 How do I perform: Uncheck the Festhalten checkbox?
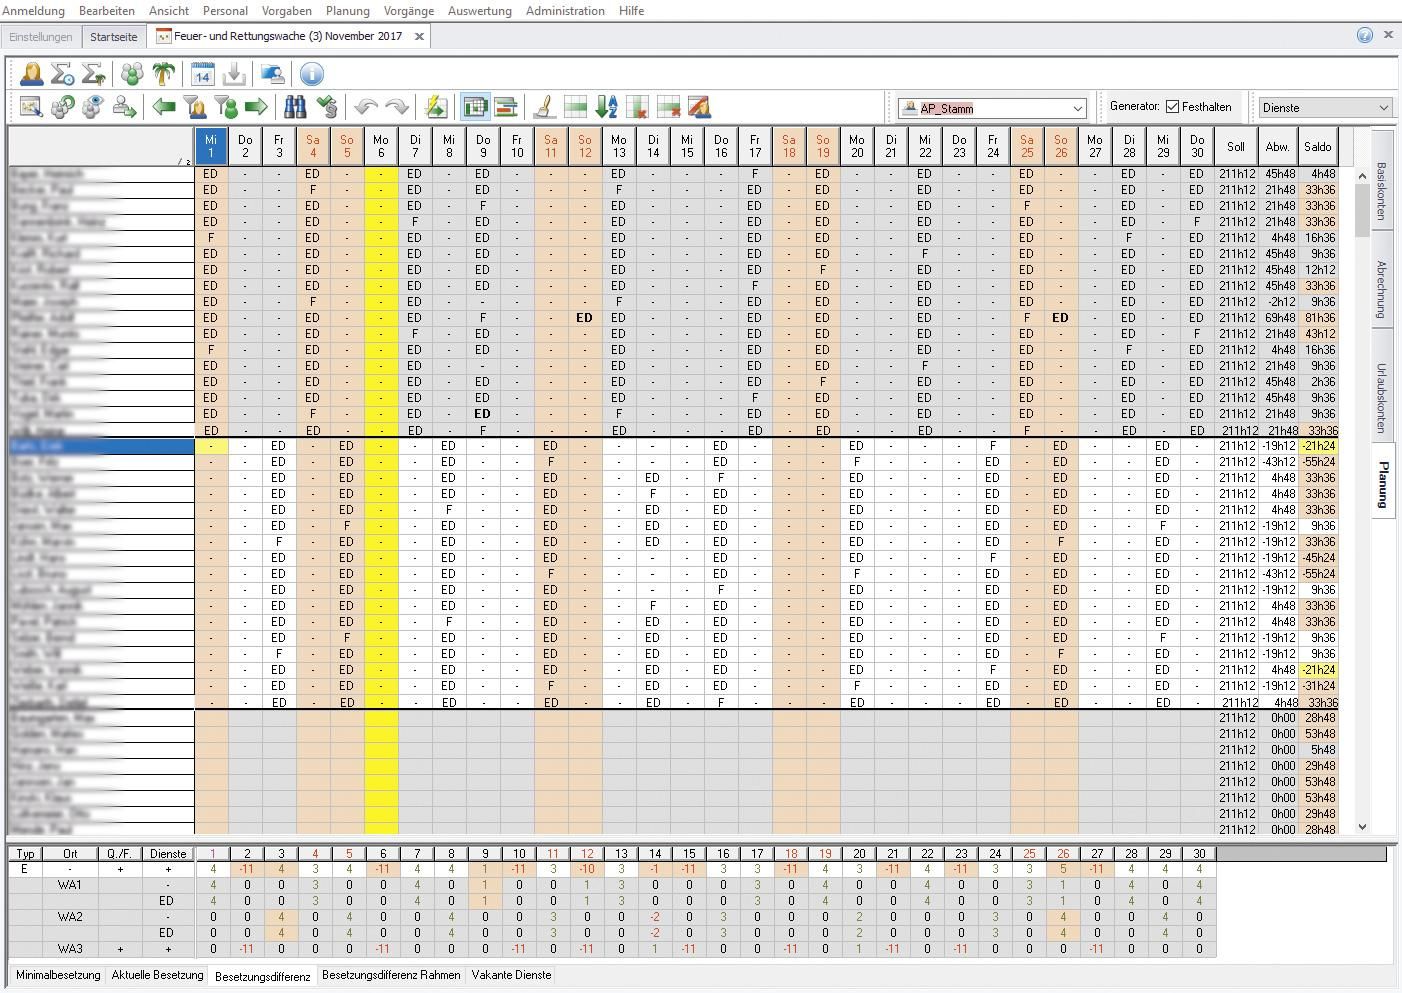(1172, 107)
